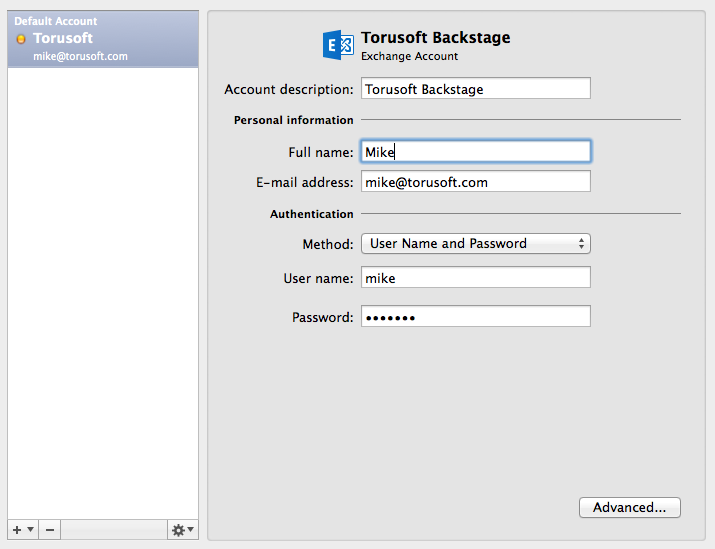
Task: Click the Password field
Action: (476, 316)
